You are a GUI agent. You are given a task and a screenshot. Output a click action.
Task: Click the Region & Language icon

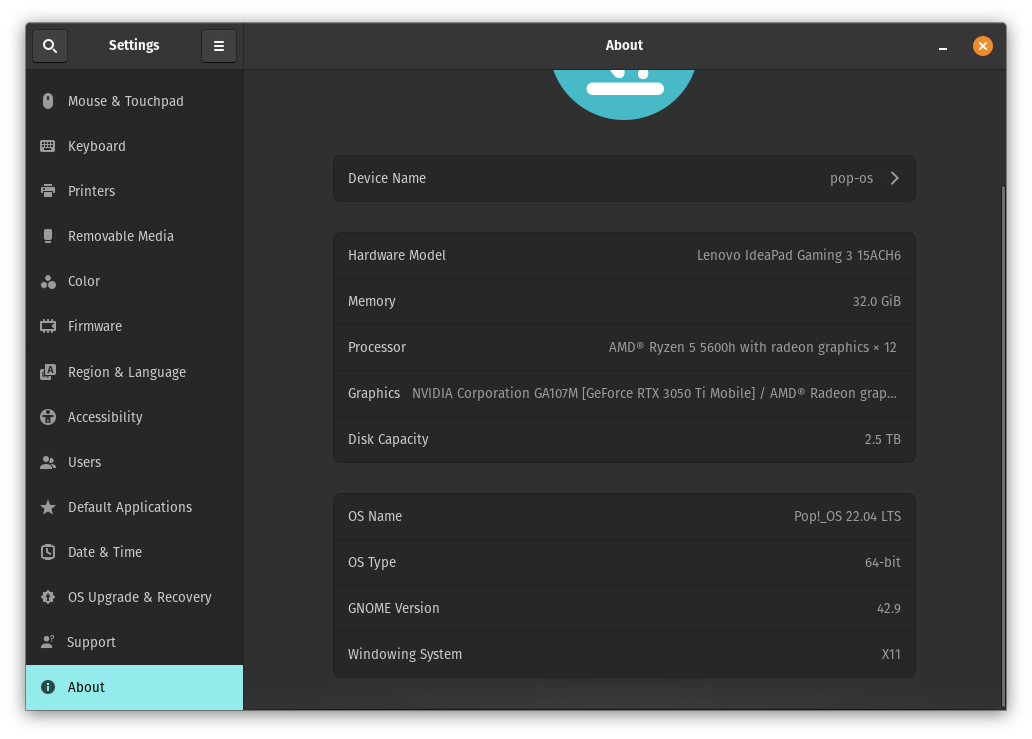click(x=48, y=372)
